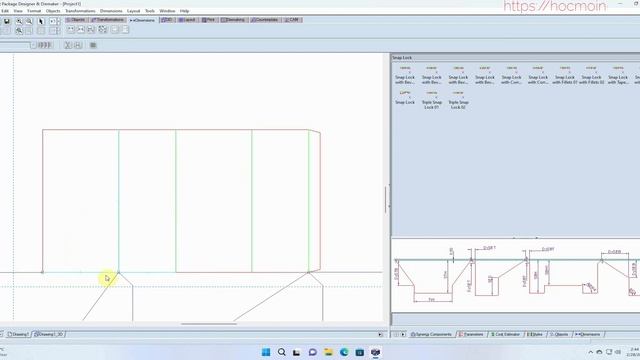Open the Edit menu
The width and height of the screenshot is (640, 360).
(5, 11)
